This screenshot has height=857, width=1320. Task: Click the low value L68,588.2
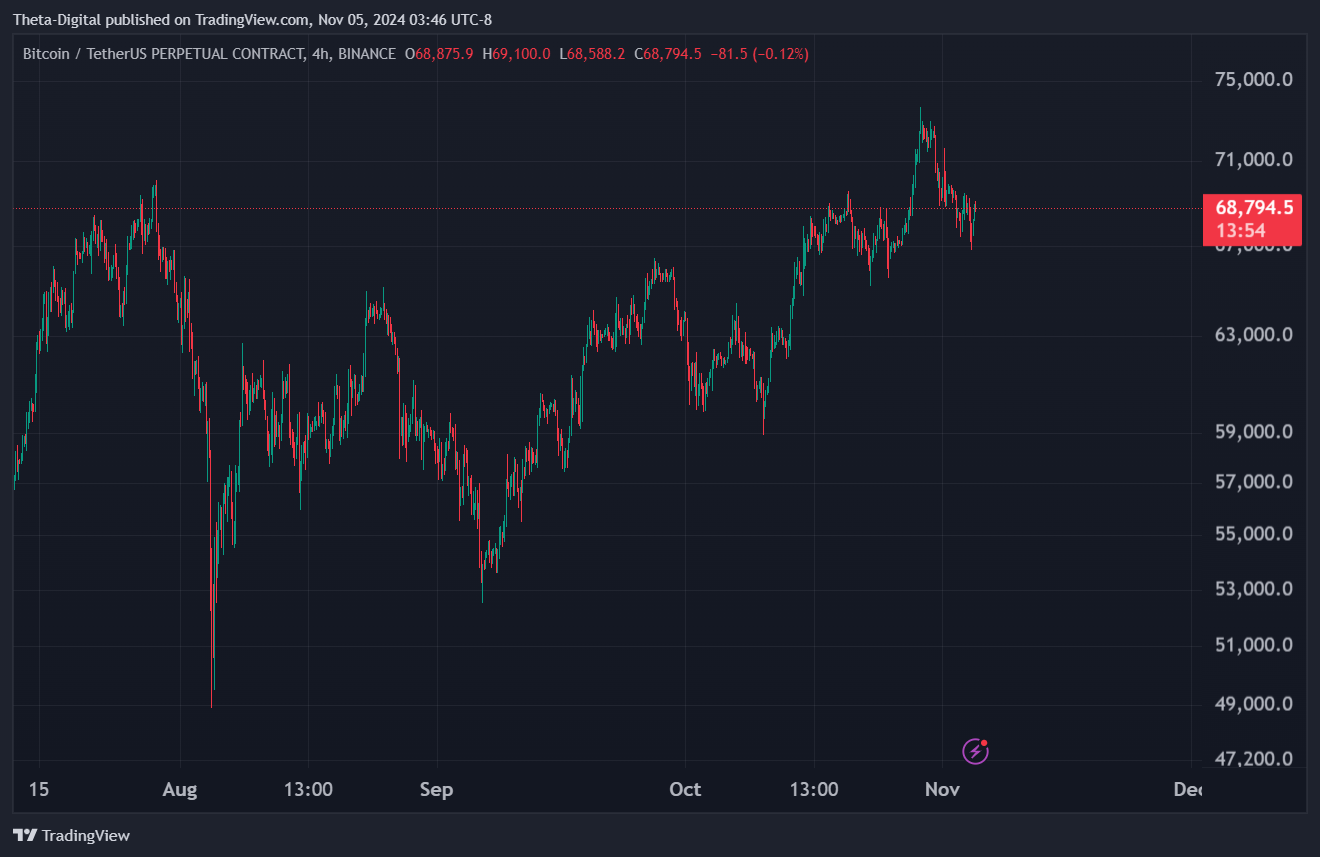tap(592, 54)
